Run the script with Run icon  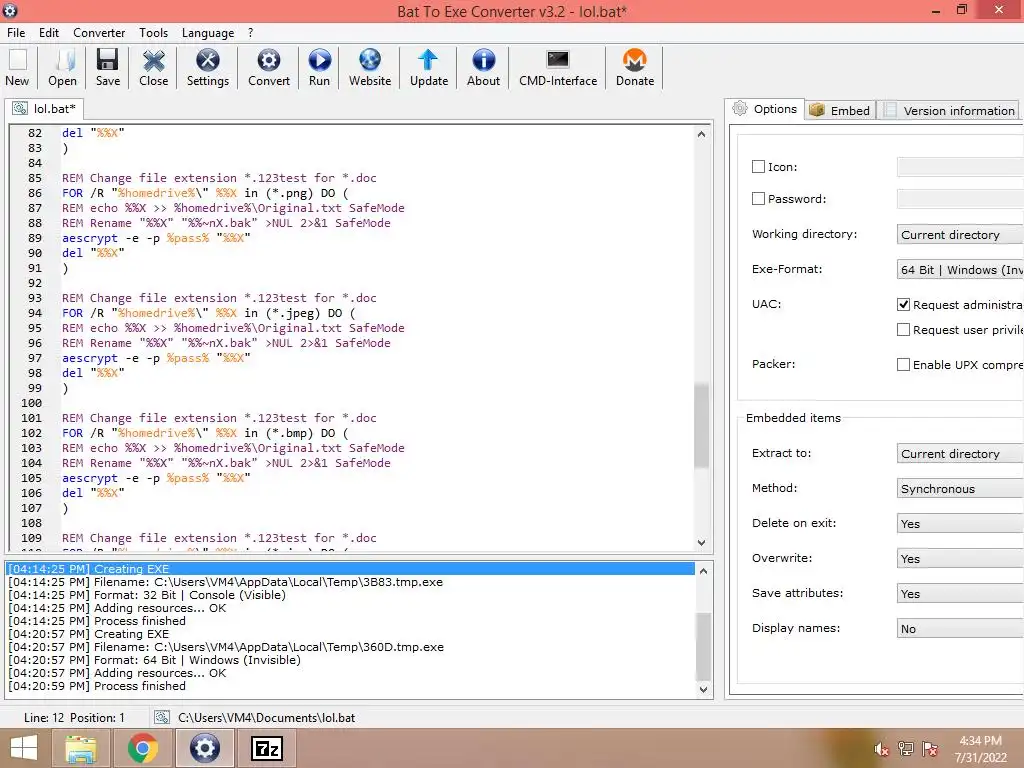[319, 67]
